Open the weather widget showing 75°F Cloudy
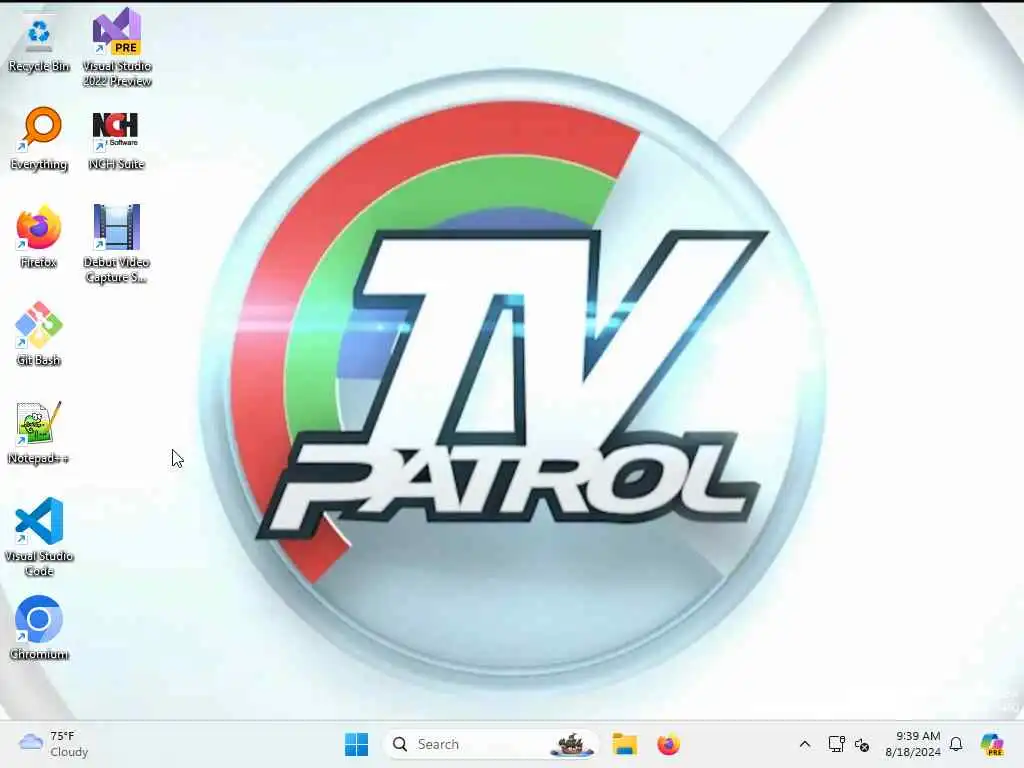The width and height of the screenshot is (1024, 768). (x=54, y=744)
